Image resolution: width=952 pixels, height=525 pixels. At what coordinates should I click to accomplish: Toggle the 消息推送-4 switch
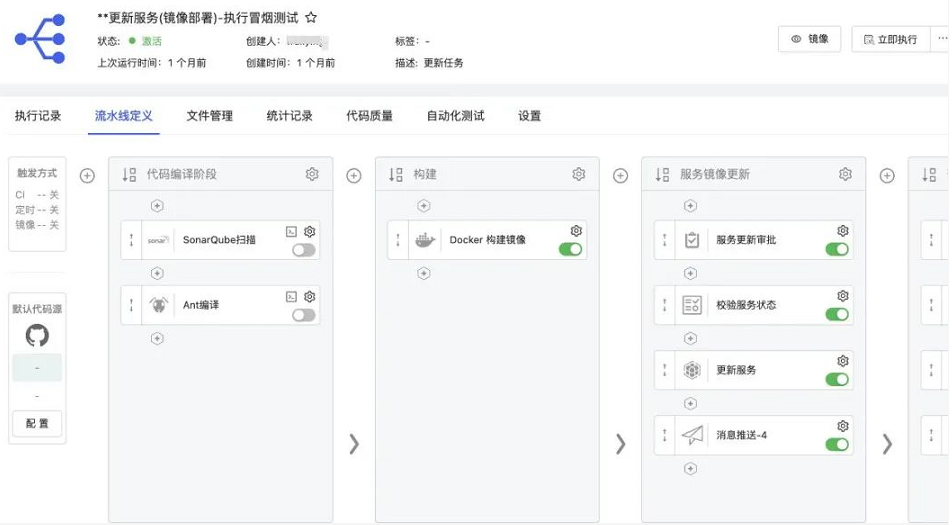[837, 445]
